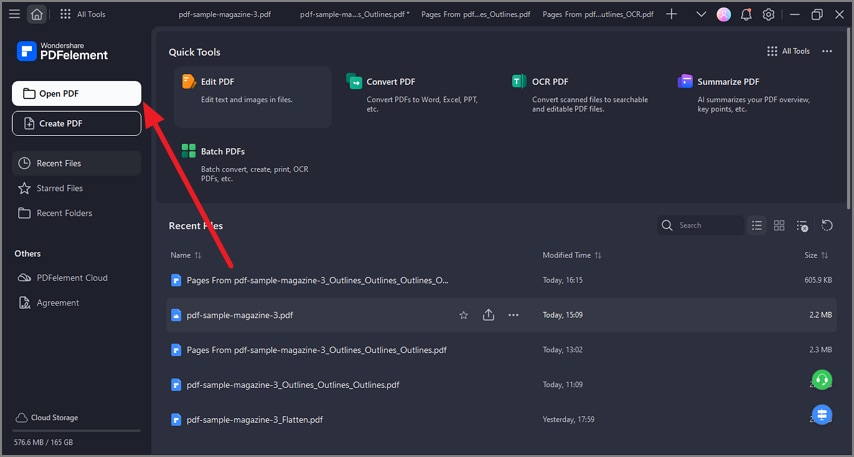Click the share icon on pdf-sample-magazine-3.pdf row
This screenshot has width=854, height=457.
click(488, 315)
